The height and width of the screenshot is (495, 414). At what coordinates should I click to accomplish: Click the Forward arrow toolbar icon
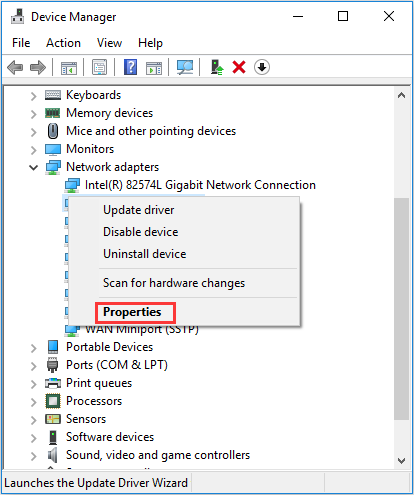pyautogui.click(x=38, y=68)
